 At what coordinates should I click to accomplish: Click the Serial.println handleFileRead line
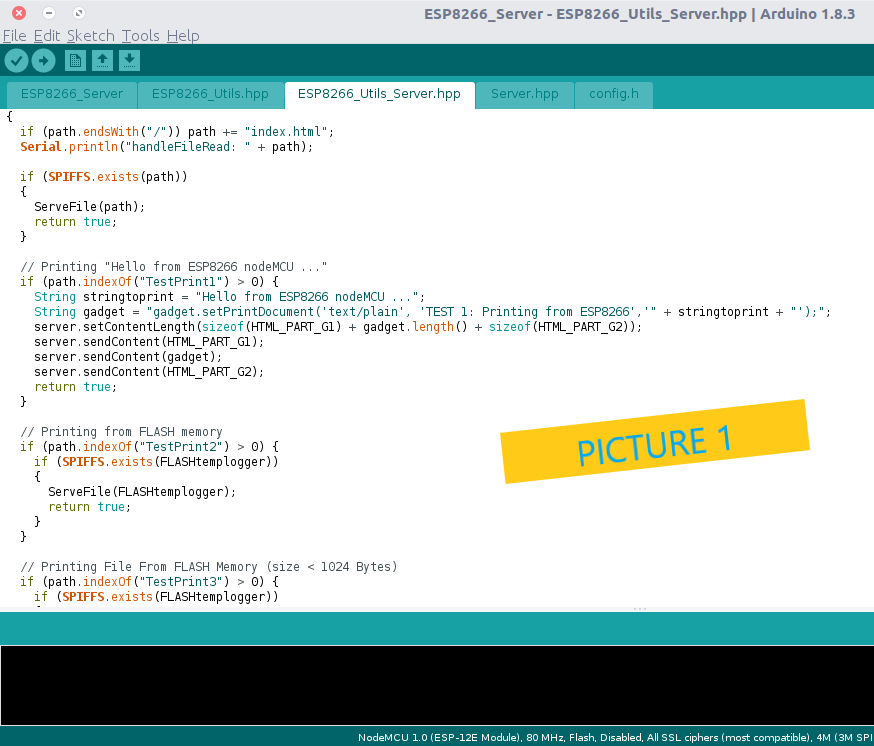click(167, 147)
